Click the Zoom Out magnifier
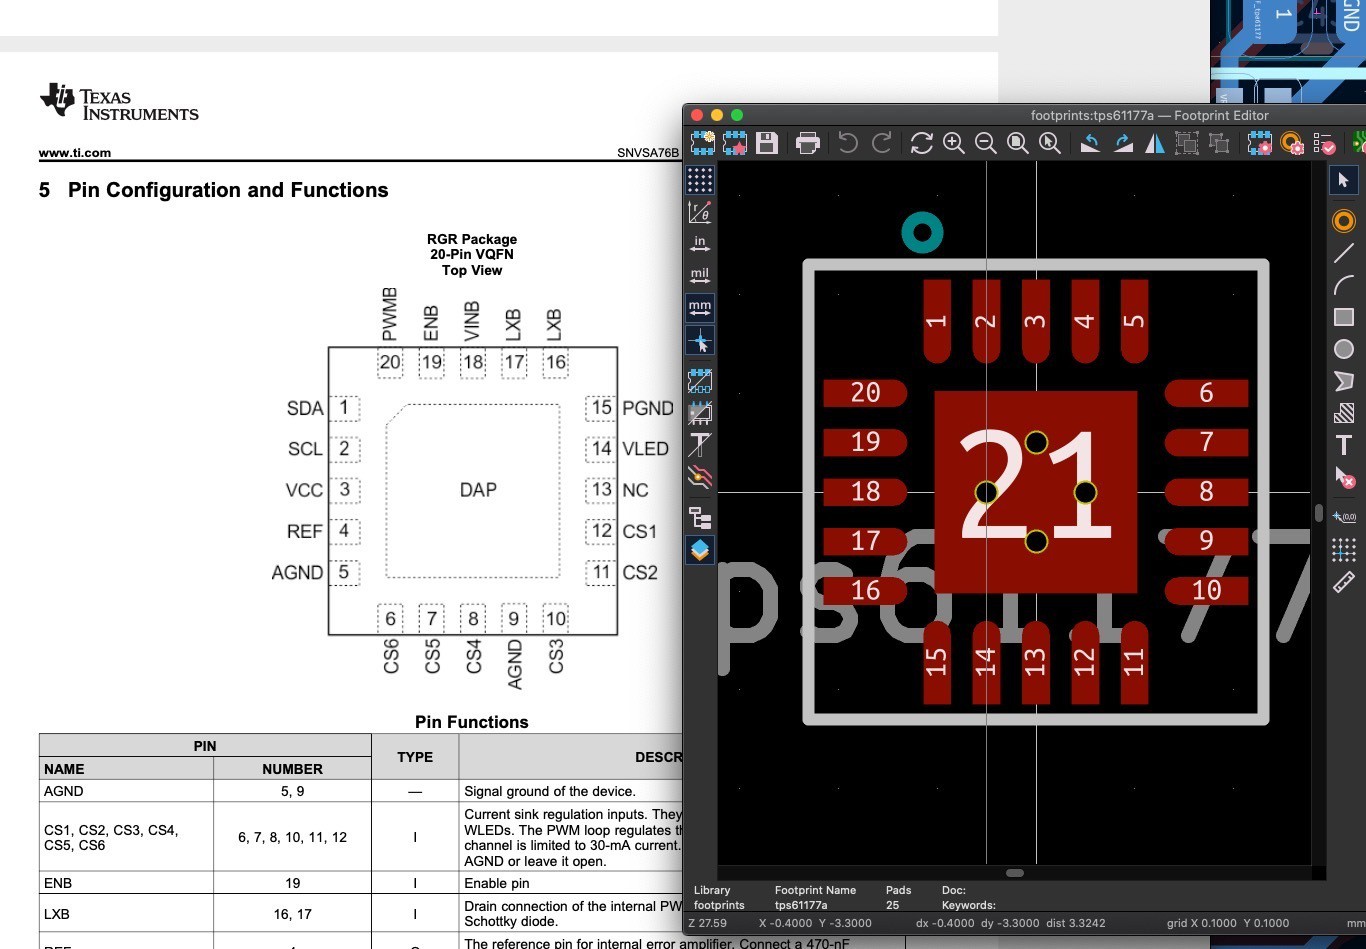Viewport: 1366px width, 949px height. (986, 143)
